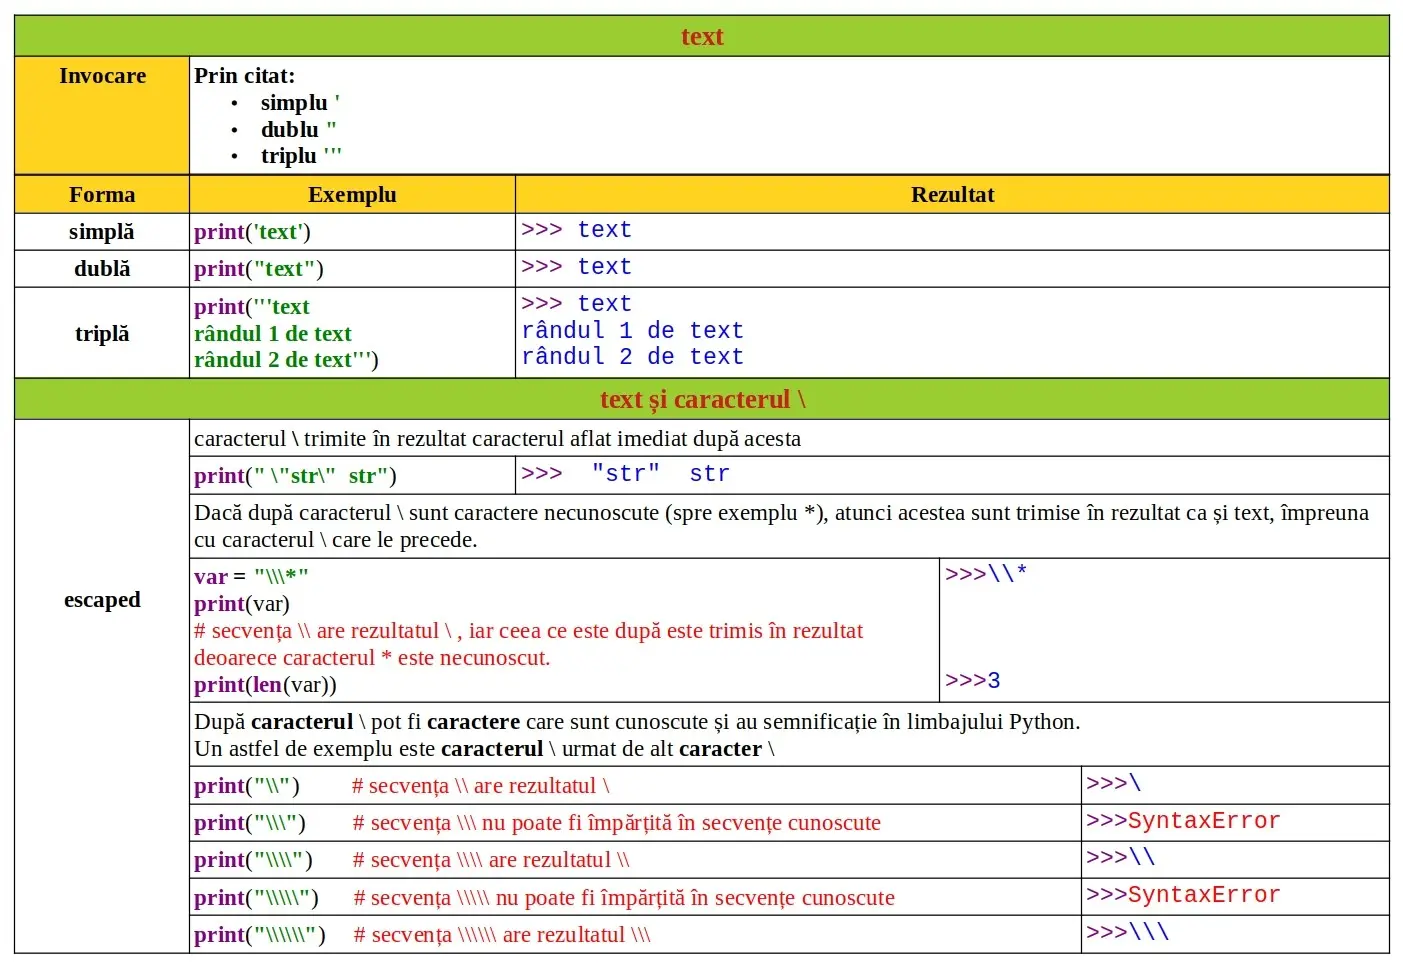Click red text 'deoarece caracterul * este necunoscut.'

tap(372, 658)
